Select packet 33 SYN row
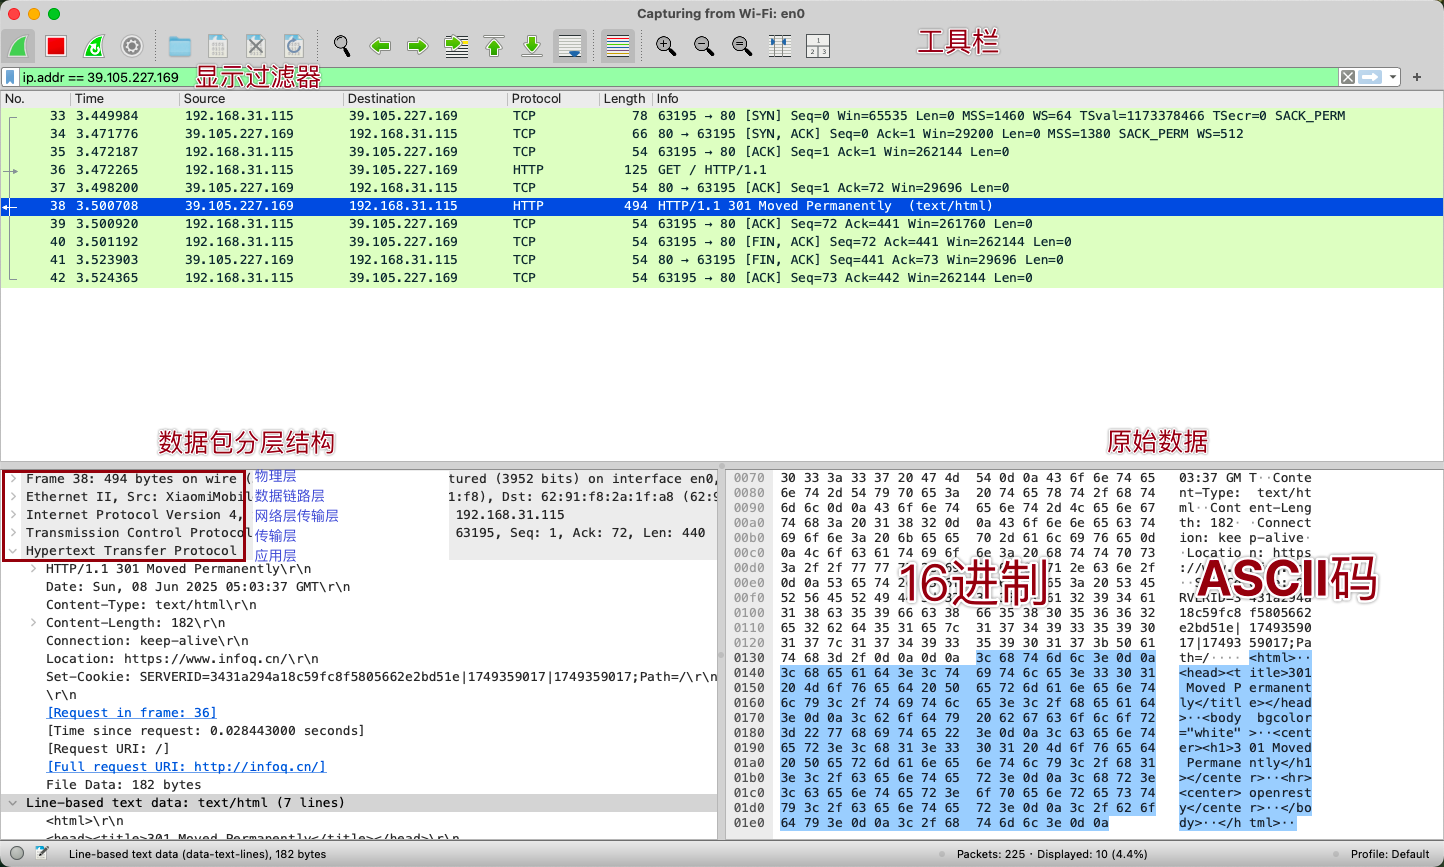Screen dimensions: 1444x867 722,116
